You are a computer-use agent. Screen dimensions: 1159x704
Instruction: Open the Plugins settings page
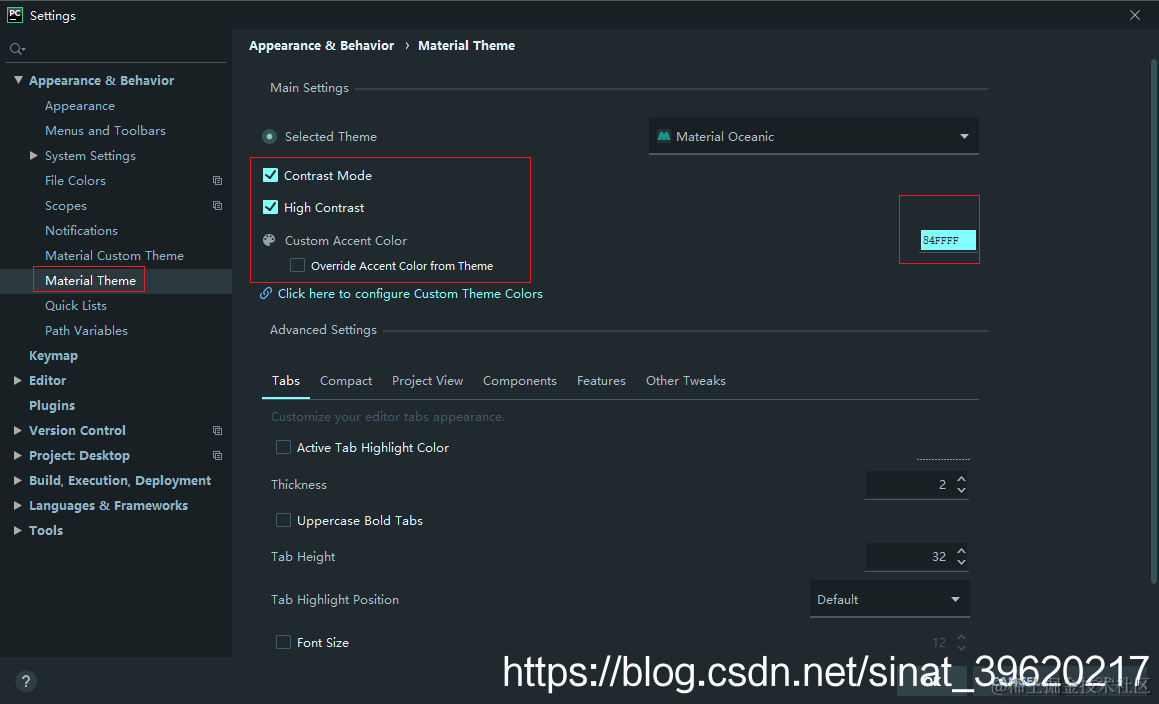pos(52,405)
